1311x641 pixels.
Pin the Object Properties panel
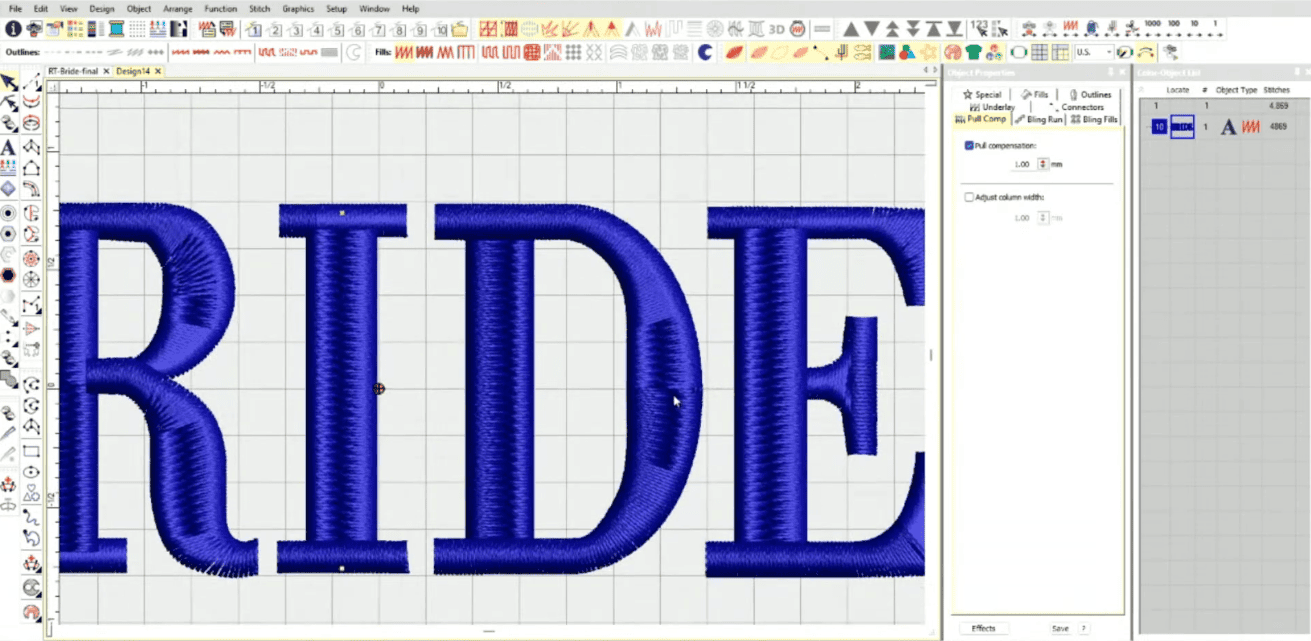1110,72
